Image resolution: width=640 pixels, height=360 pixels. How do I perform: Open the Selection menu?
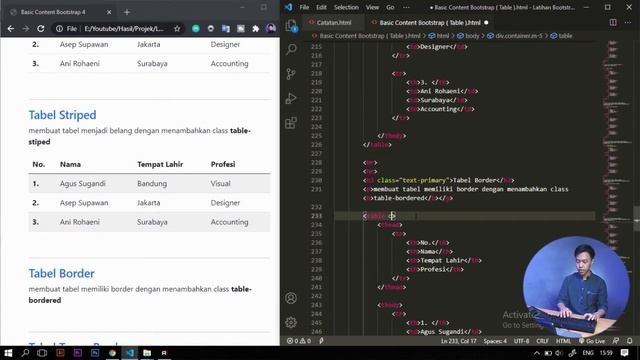click(x=346, y=7)
